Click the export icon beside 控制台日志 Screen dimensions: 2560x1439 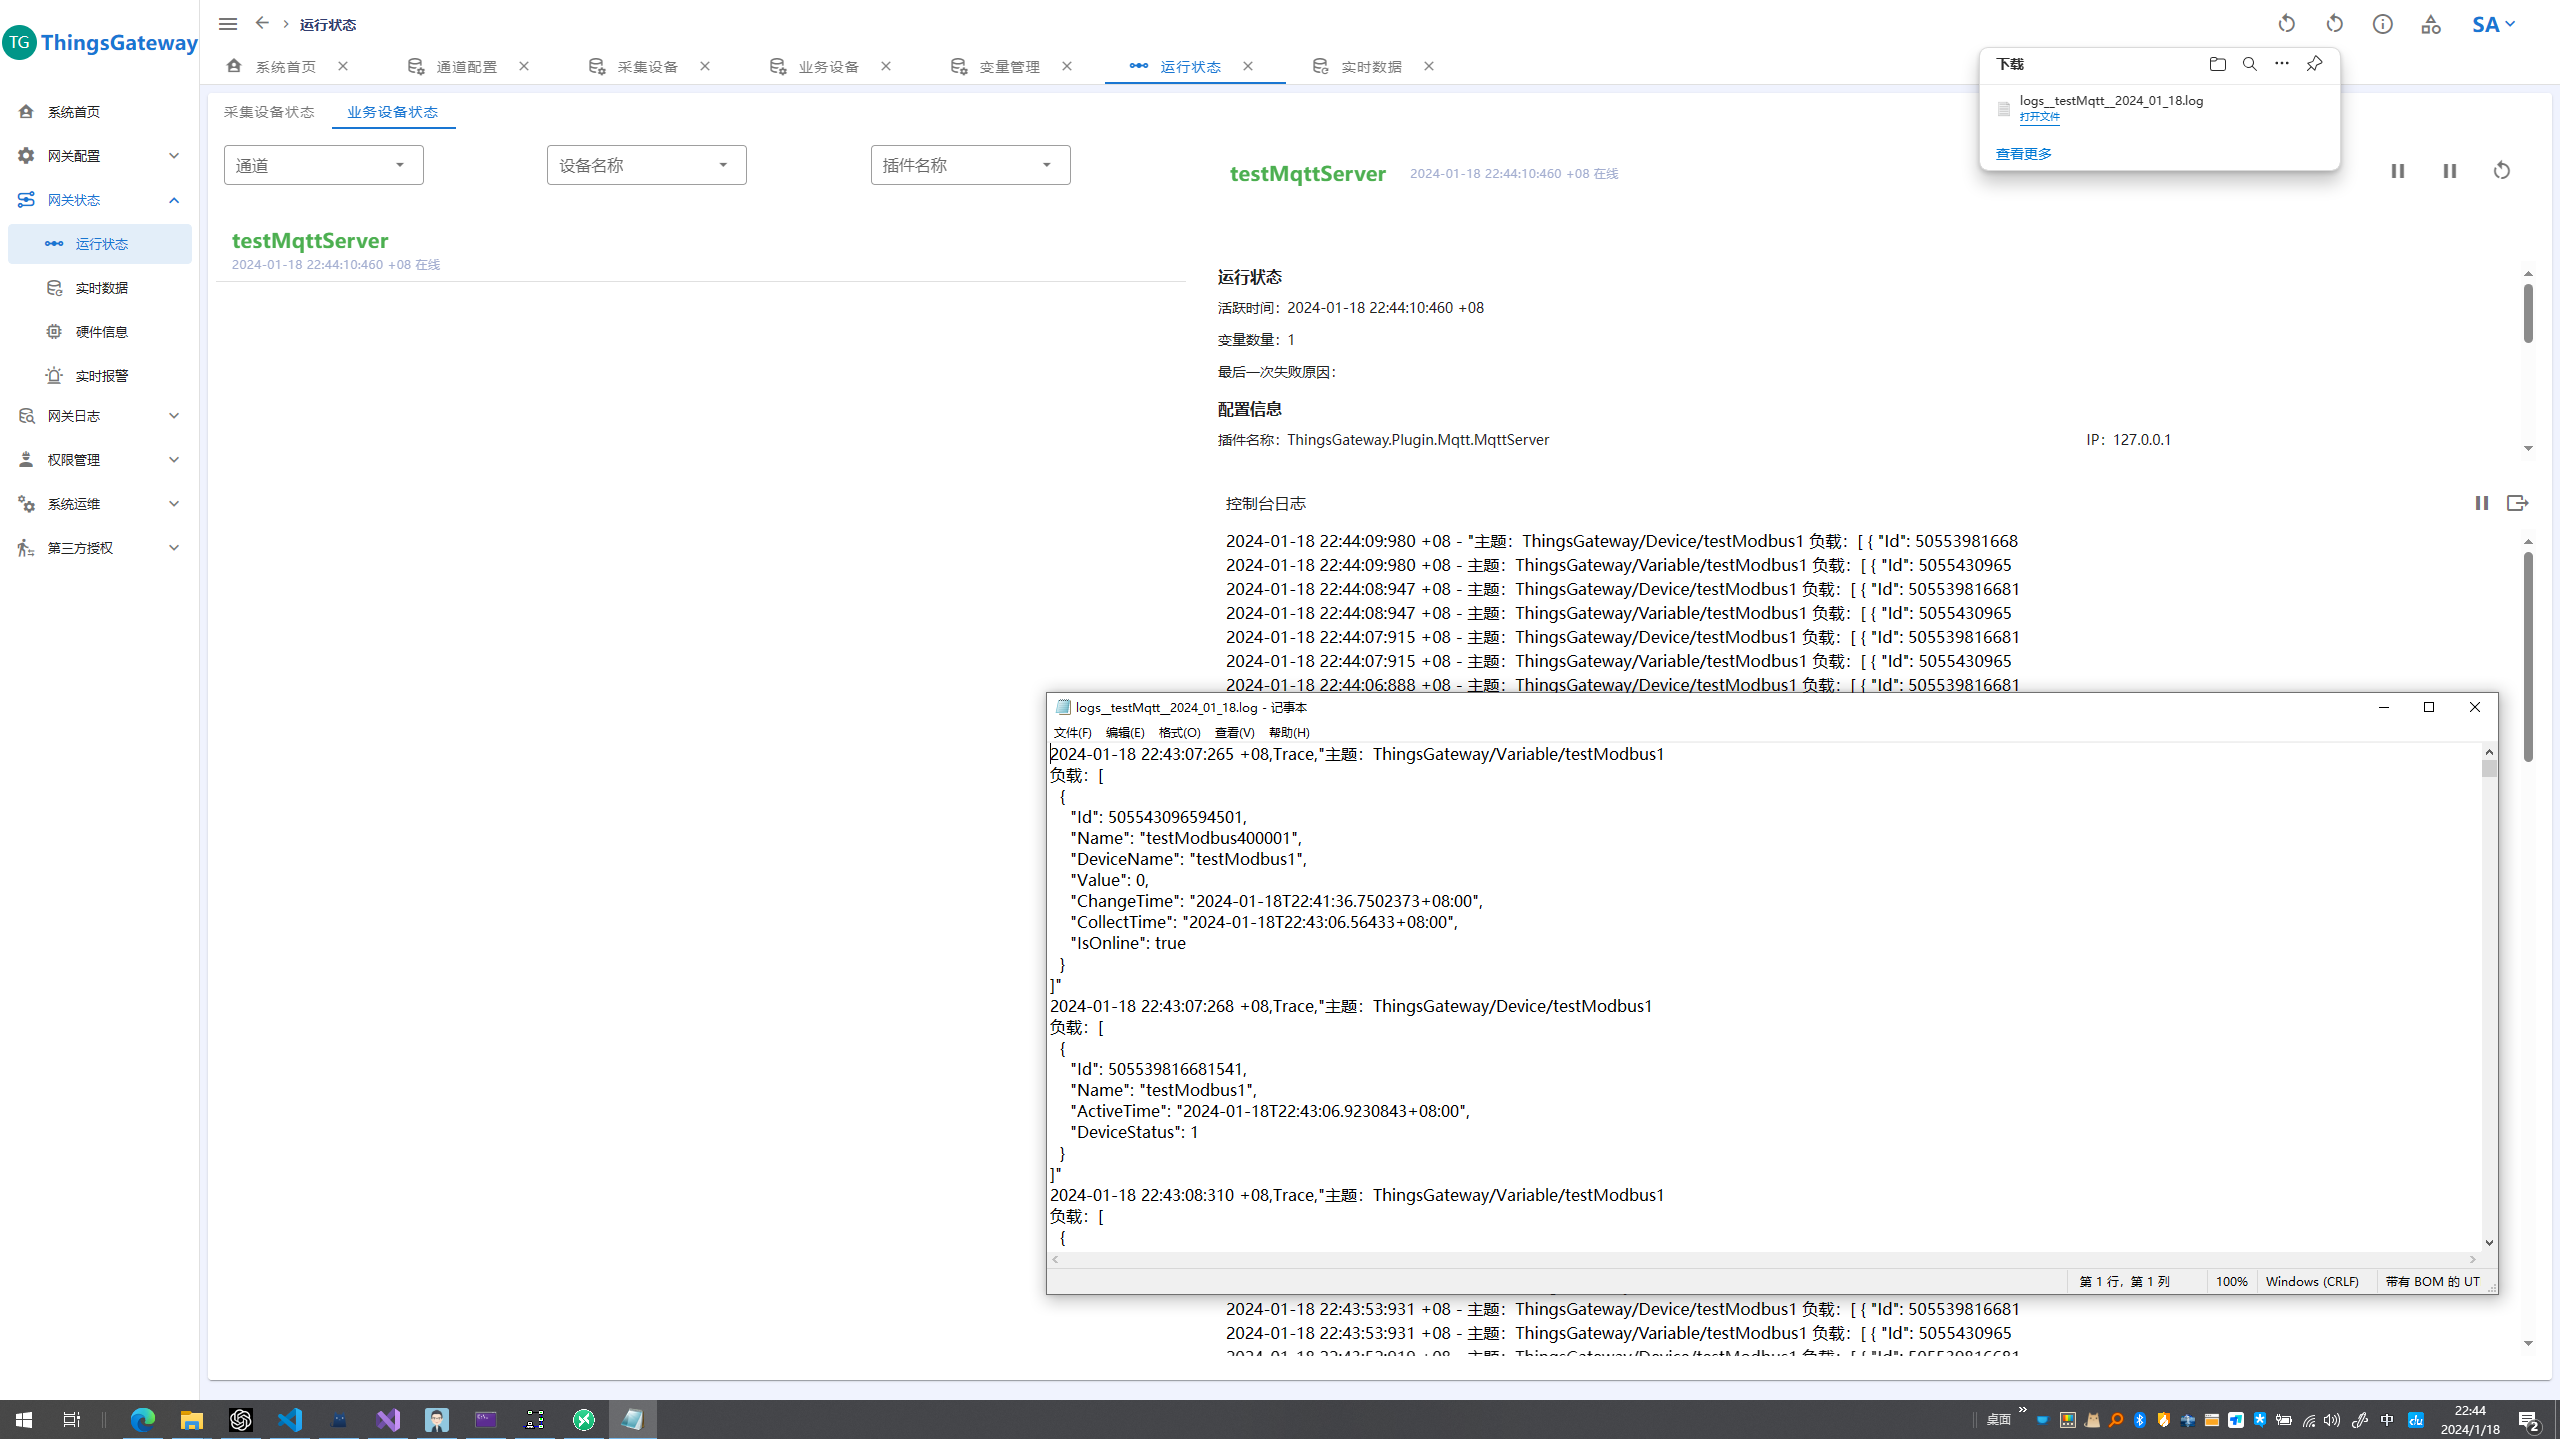pyautogui.click(x=2517, y=503)
